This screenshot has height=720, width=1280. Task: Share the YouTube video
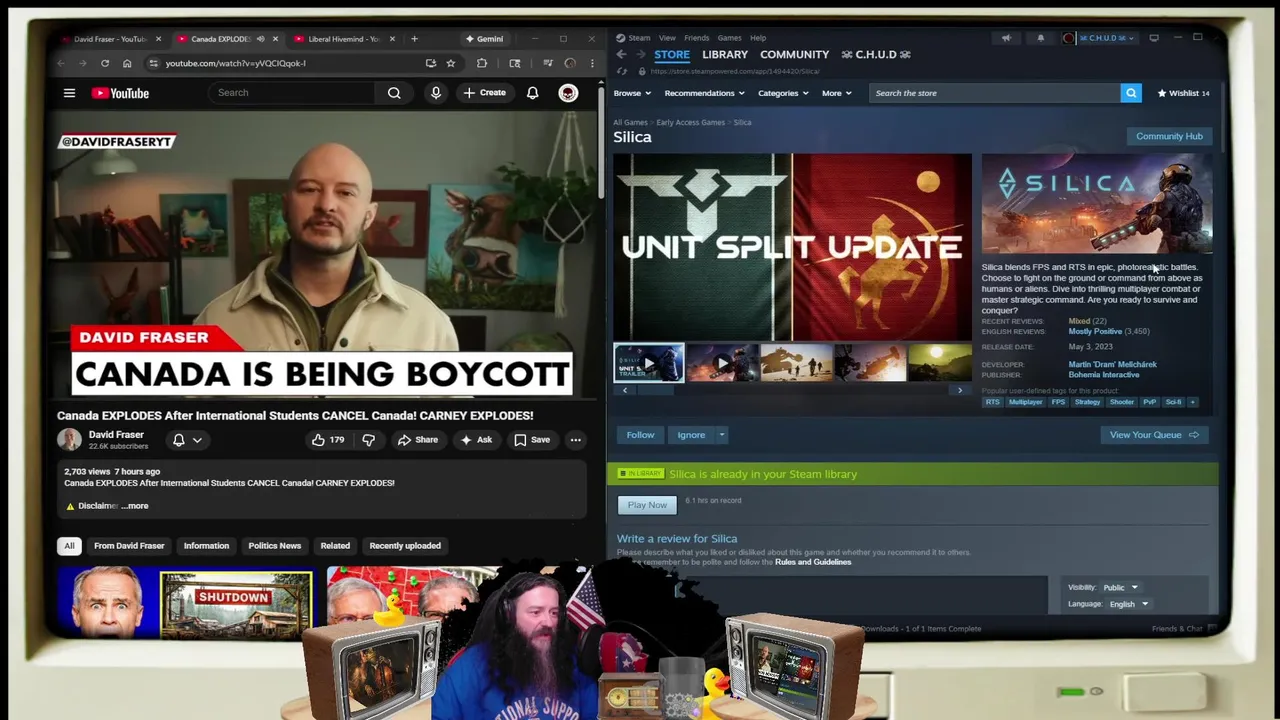click(x=418, y=440)
